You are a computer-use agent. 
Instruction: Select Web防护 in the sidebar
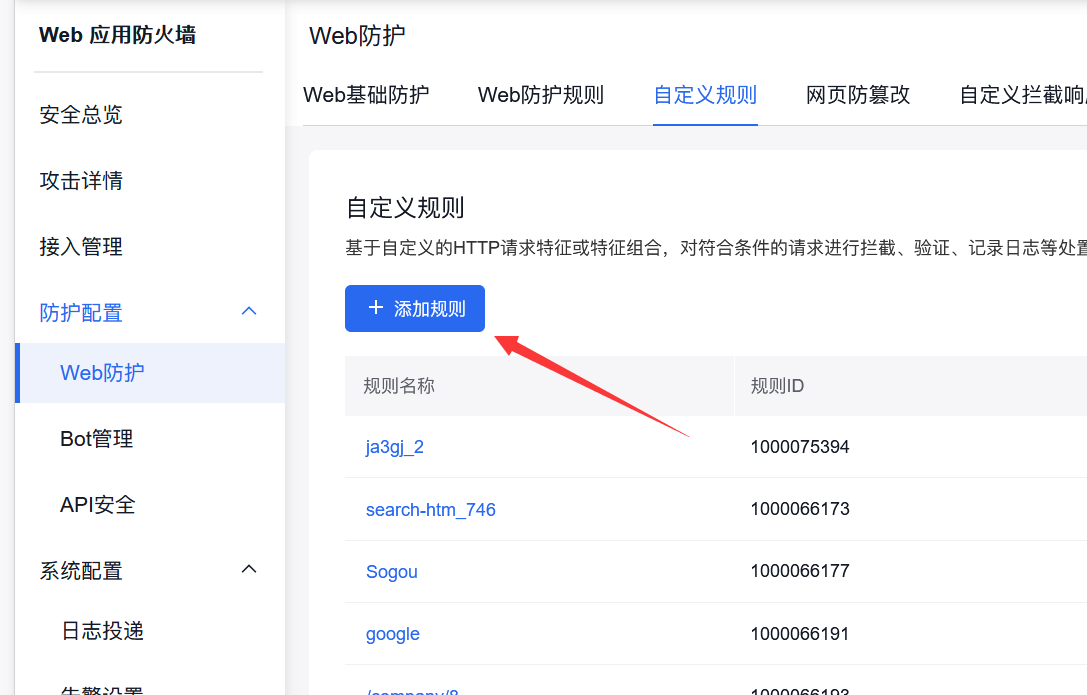(x=150, y=373)
